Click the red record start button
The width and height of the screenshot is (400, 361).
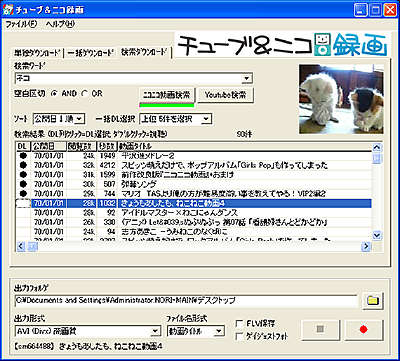coord(363,330)
